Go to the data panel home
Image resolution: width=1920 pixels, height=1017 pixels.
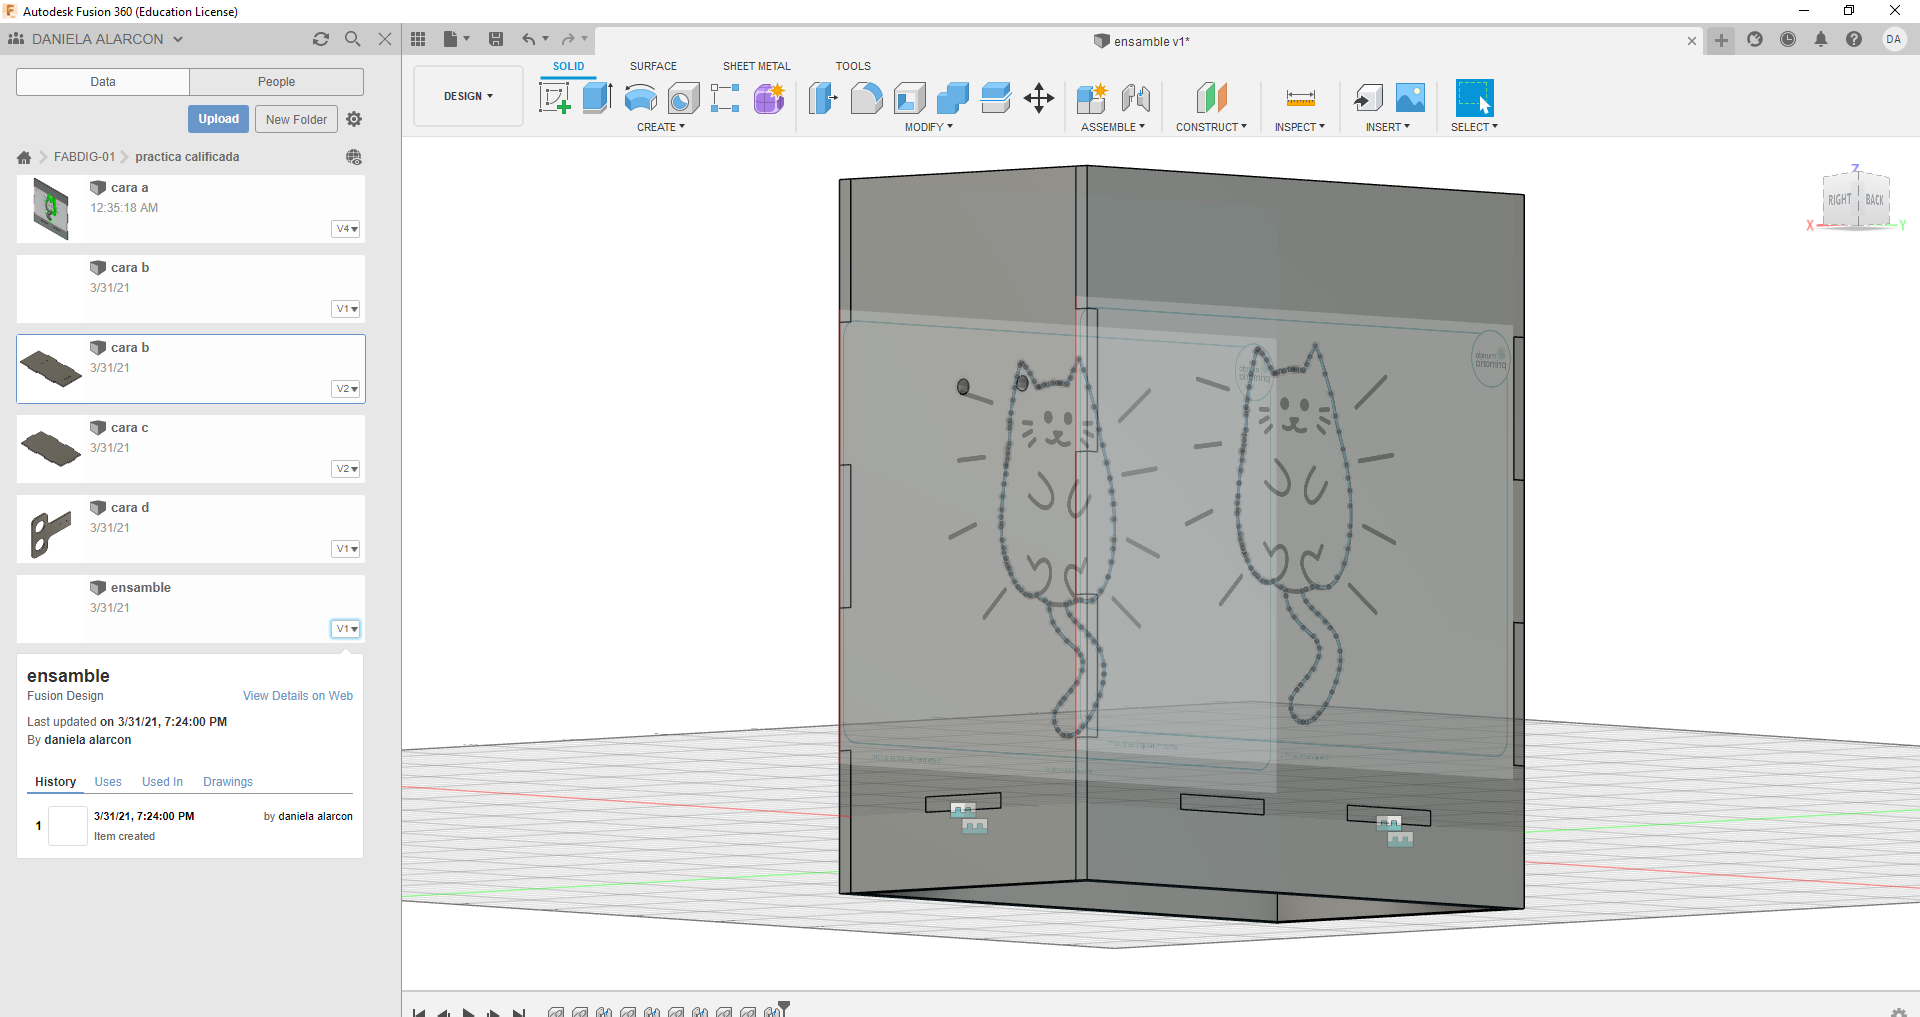[24, 157]
